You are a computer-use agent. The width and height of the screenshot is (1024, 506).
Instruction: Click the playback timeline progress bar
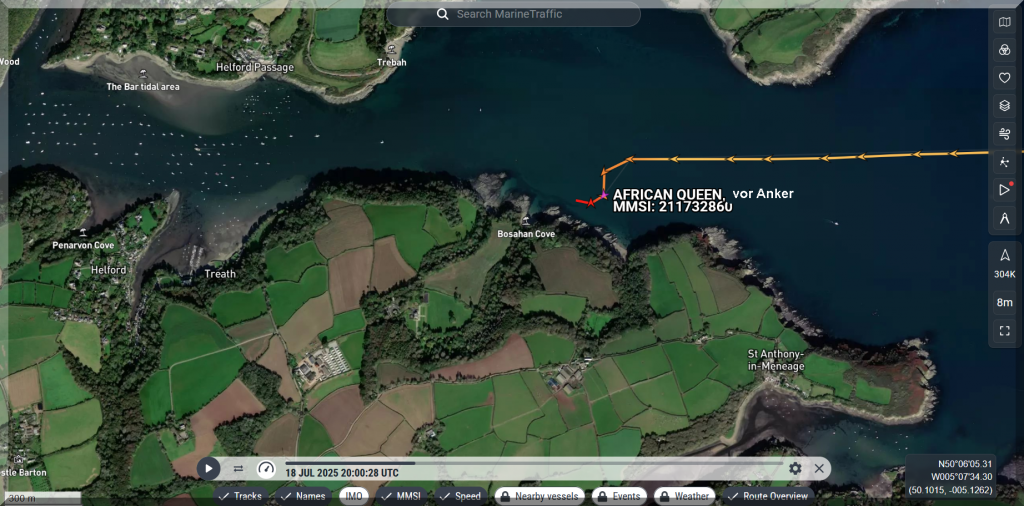pyautogui.click(x=530, y=463)
